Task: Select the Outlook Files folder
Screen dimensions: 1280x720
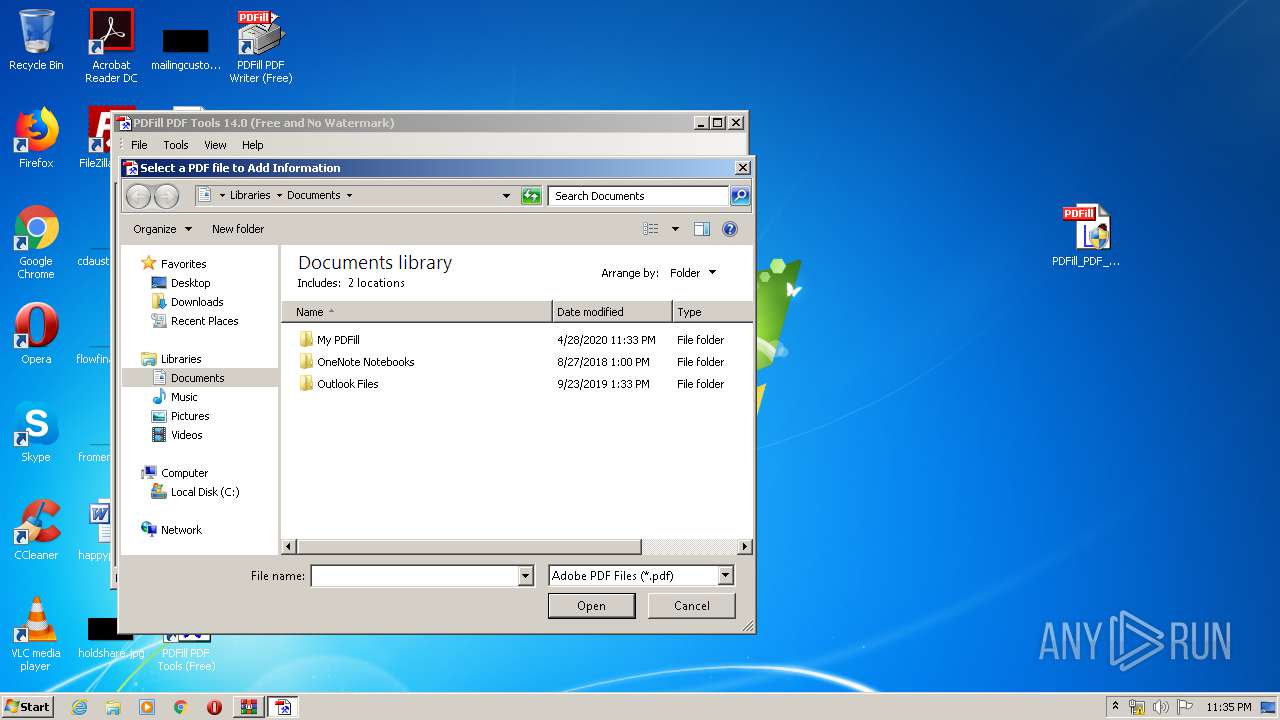Action: [347, 384]
